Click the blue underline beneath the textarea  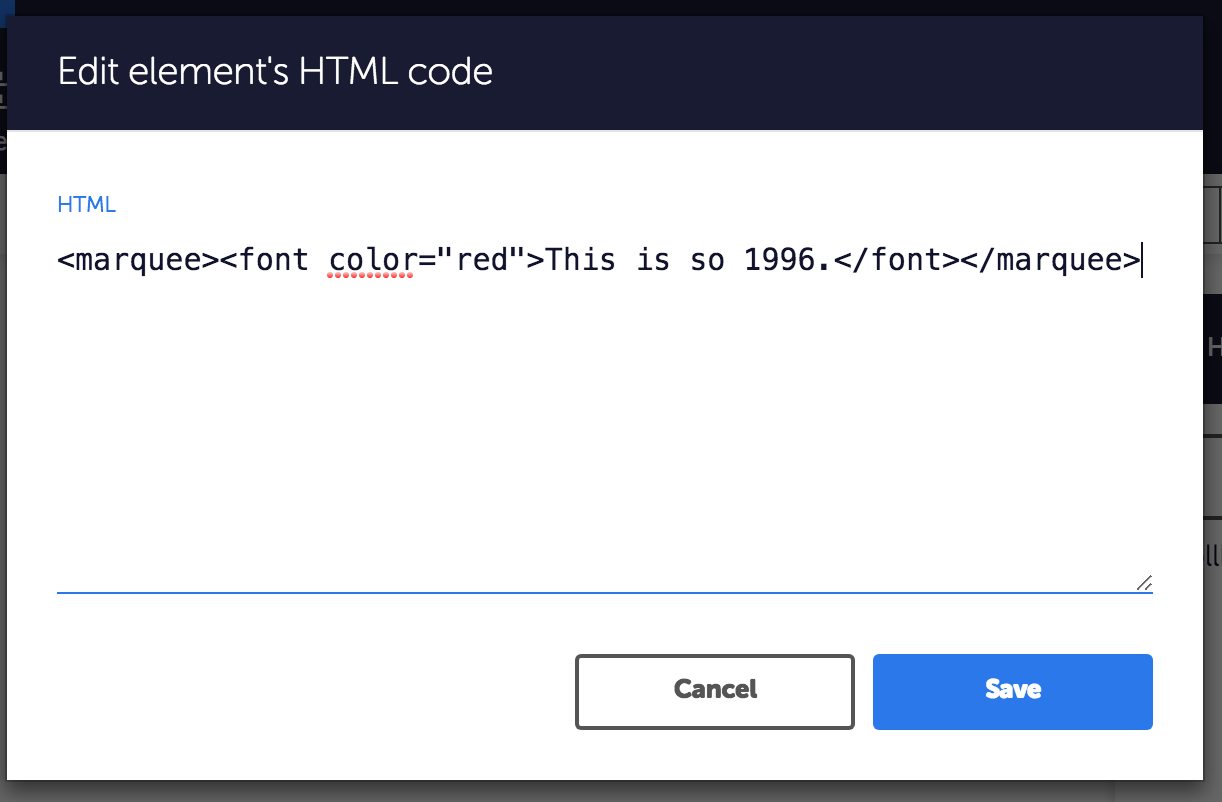(600, 592)
